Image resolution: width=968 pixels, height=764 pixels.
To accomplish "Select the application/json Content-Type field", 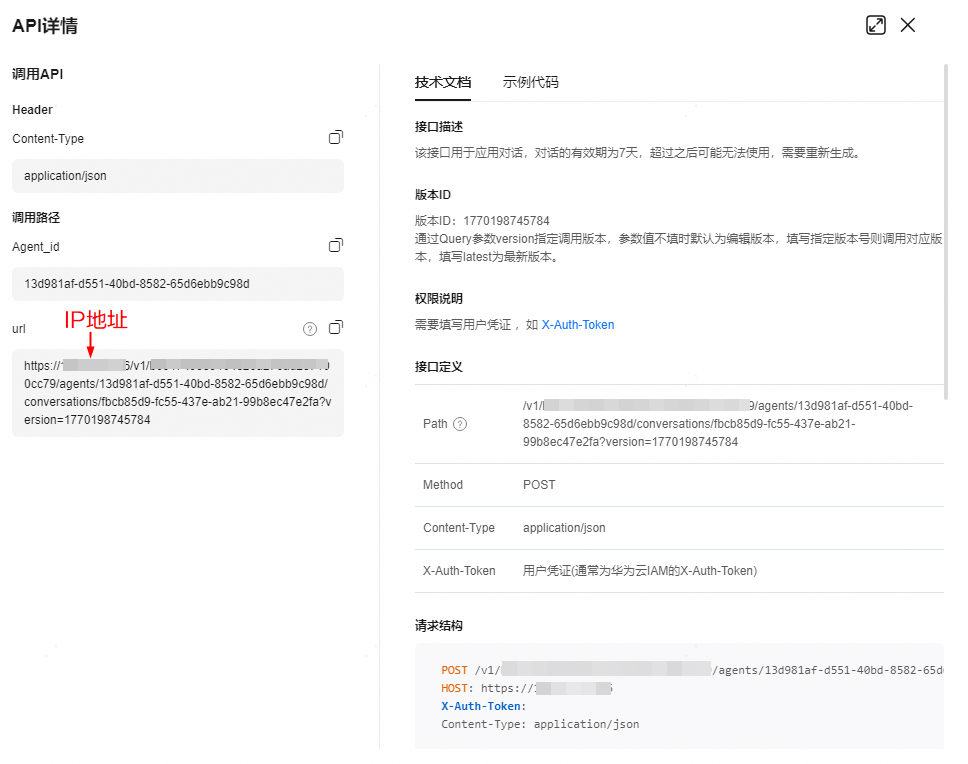I will click(x=178, y=176).
